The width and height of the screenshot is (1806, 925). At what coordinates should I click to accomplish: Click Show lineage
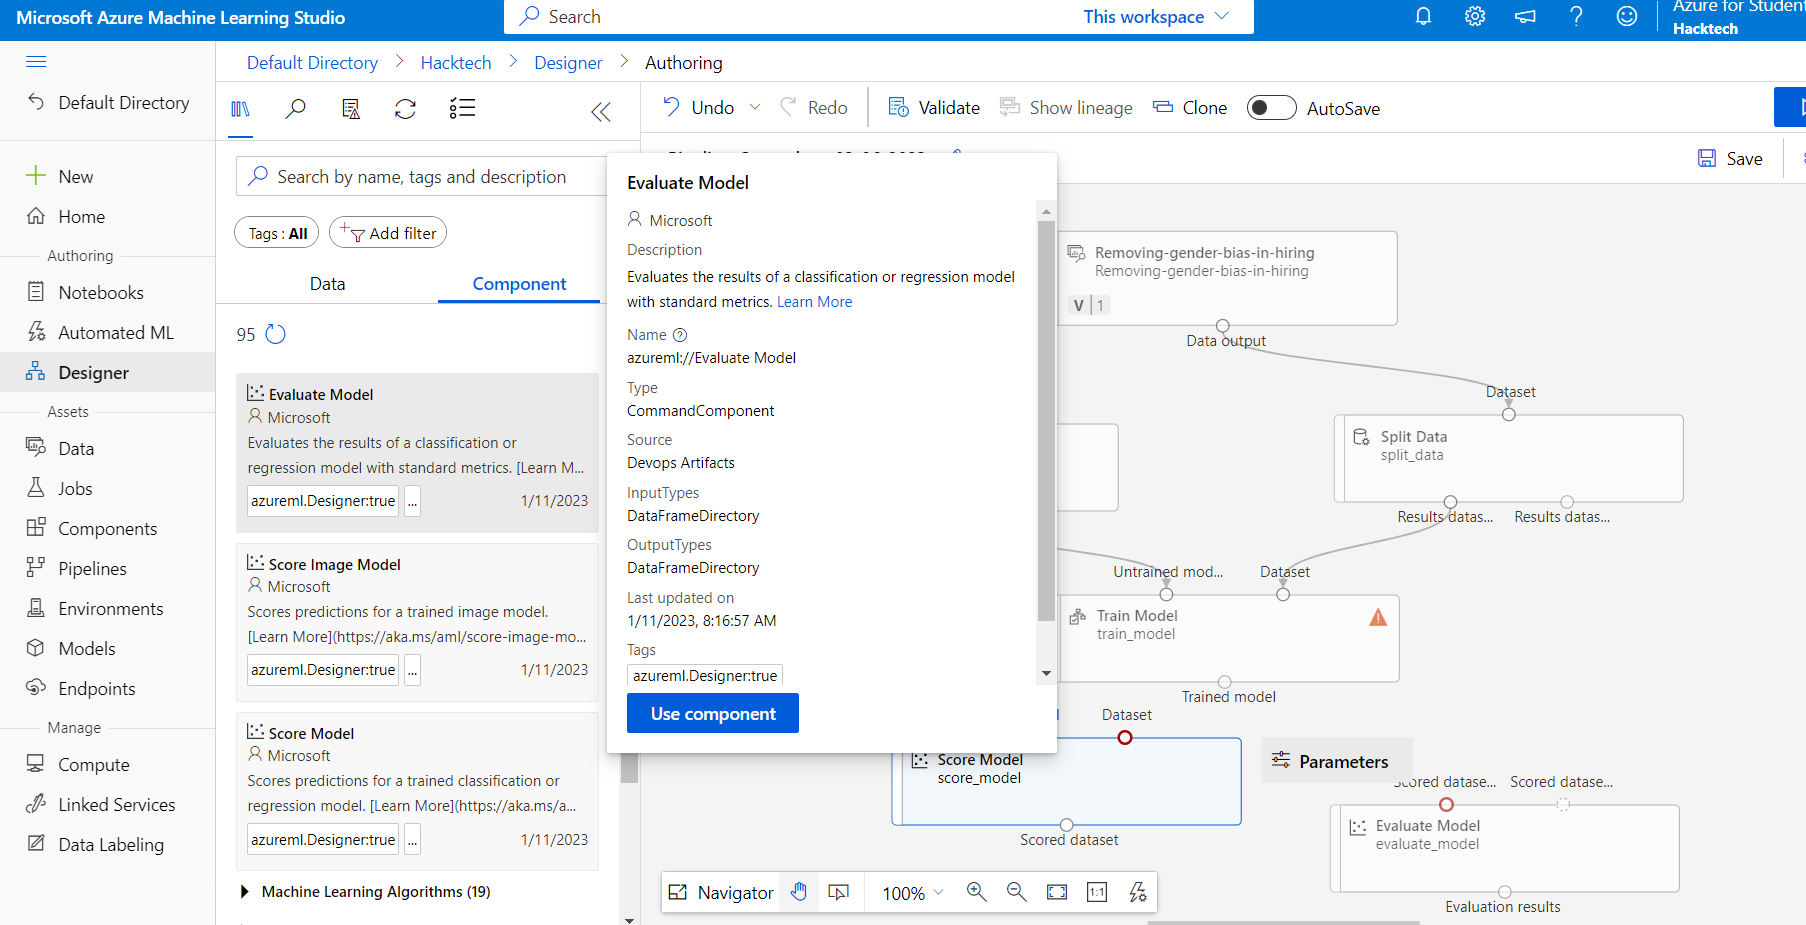[x=1066, y=108]
